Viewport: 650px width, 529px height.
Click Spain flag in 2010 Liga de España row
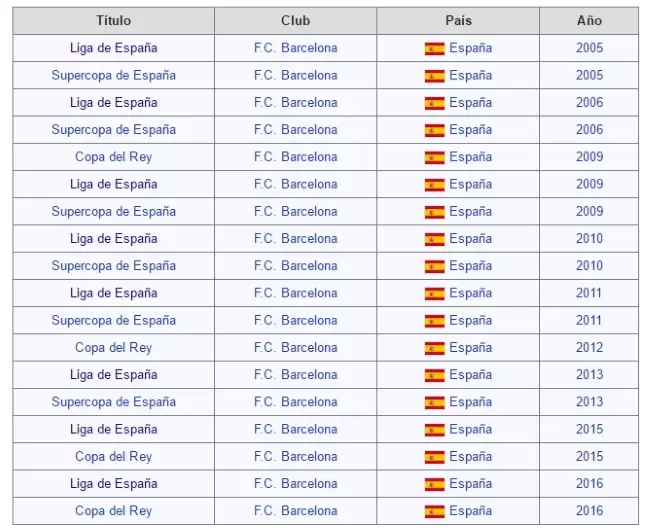point(434,239)
